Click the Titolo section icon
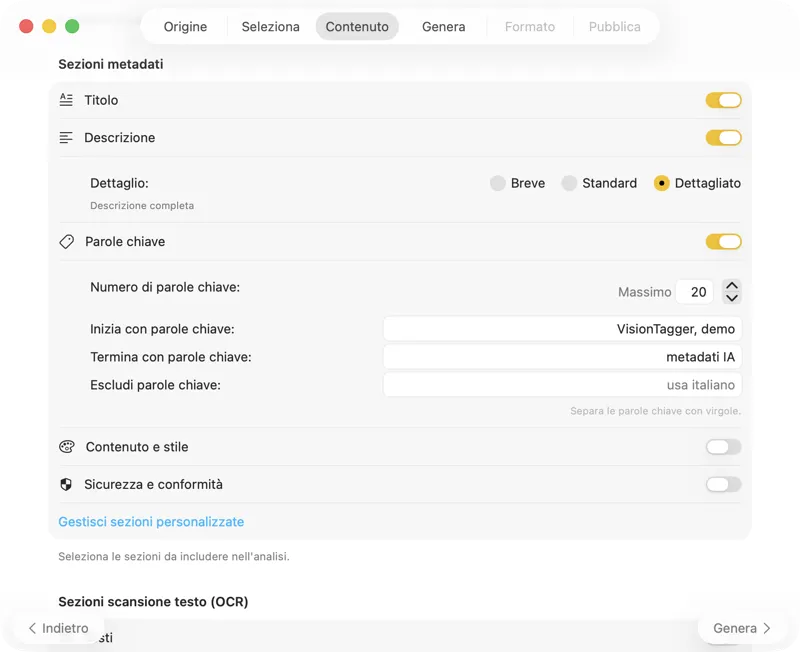This screenshot has height=652, width=800. click(x=66, y=100)
